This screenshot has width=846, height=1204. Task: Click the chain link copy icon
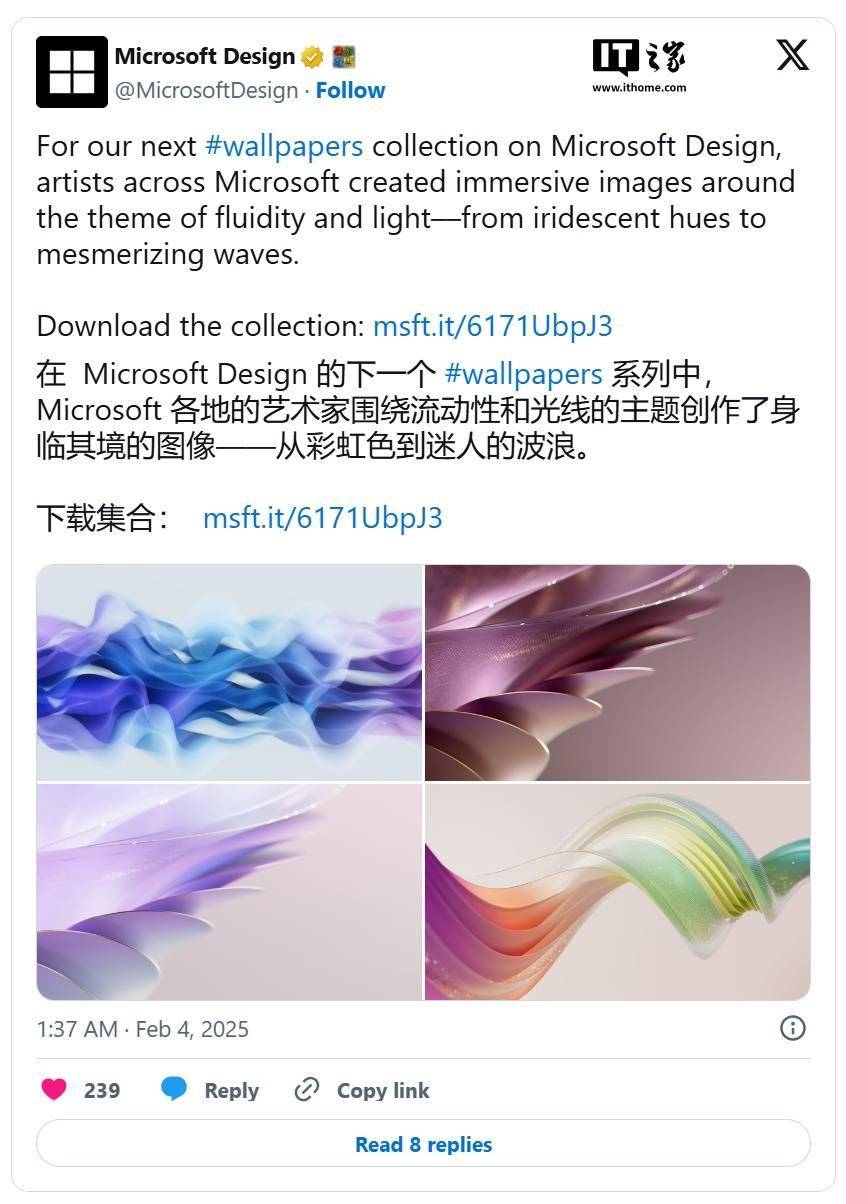(306, 1090)
